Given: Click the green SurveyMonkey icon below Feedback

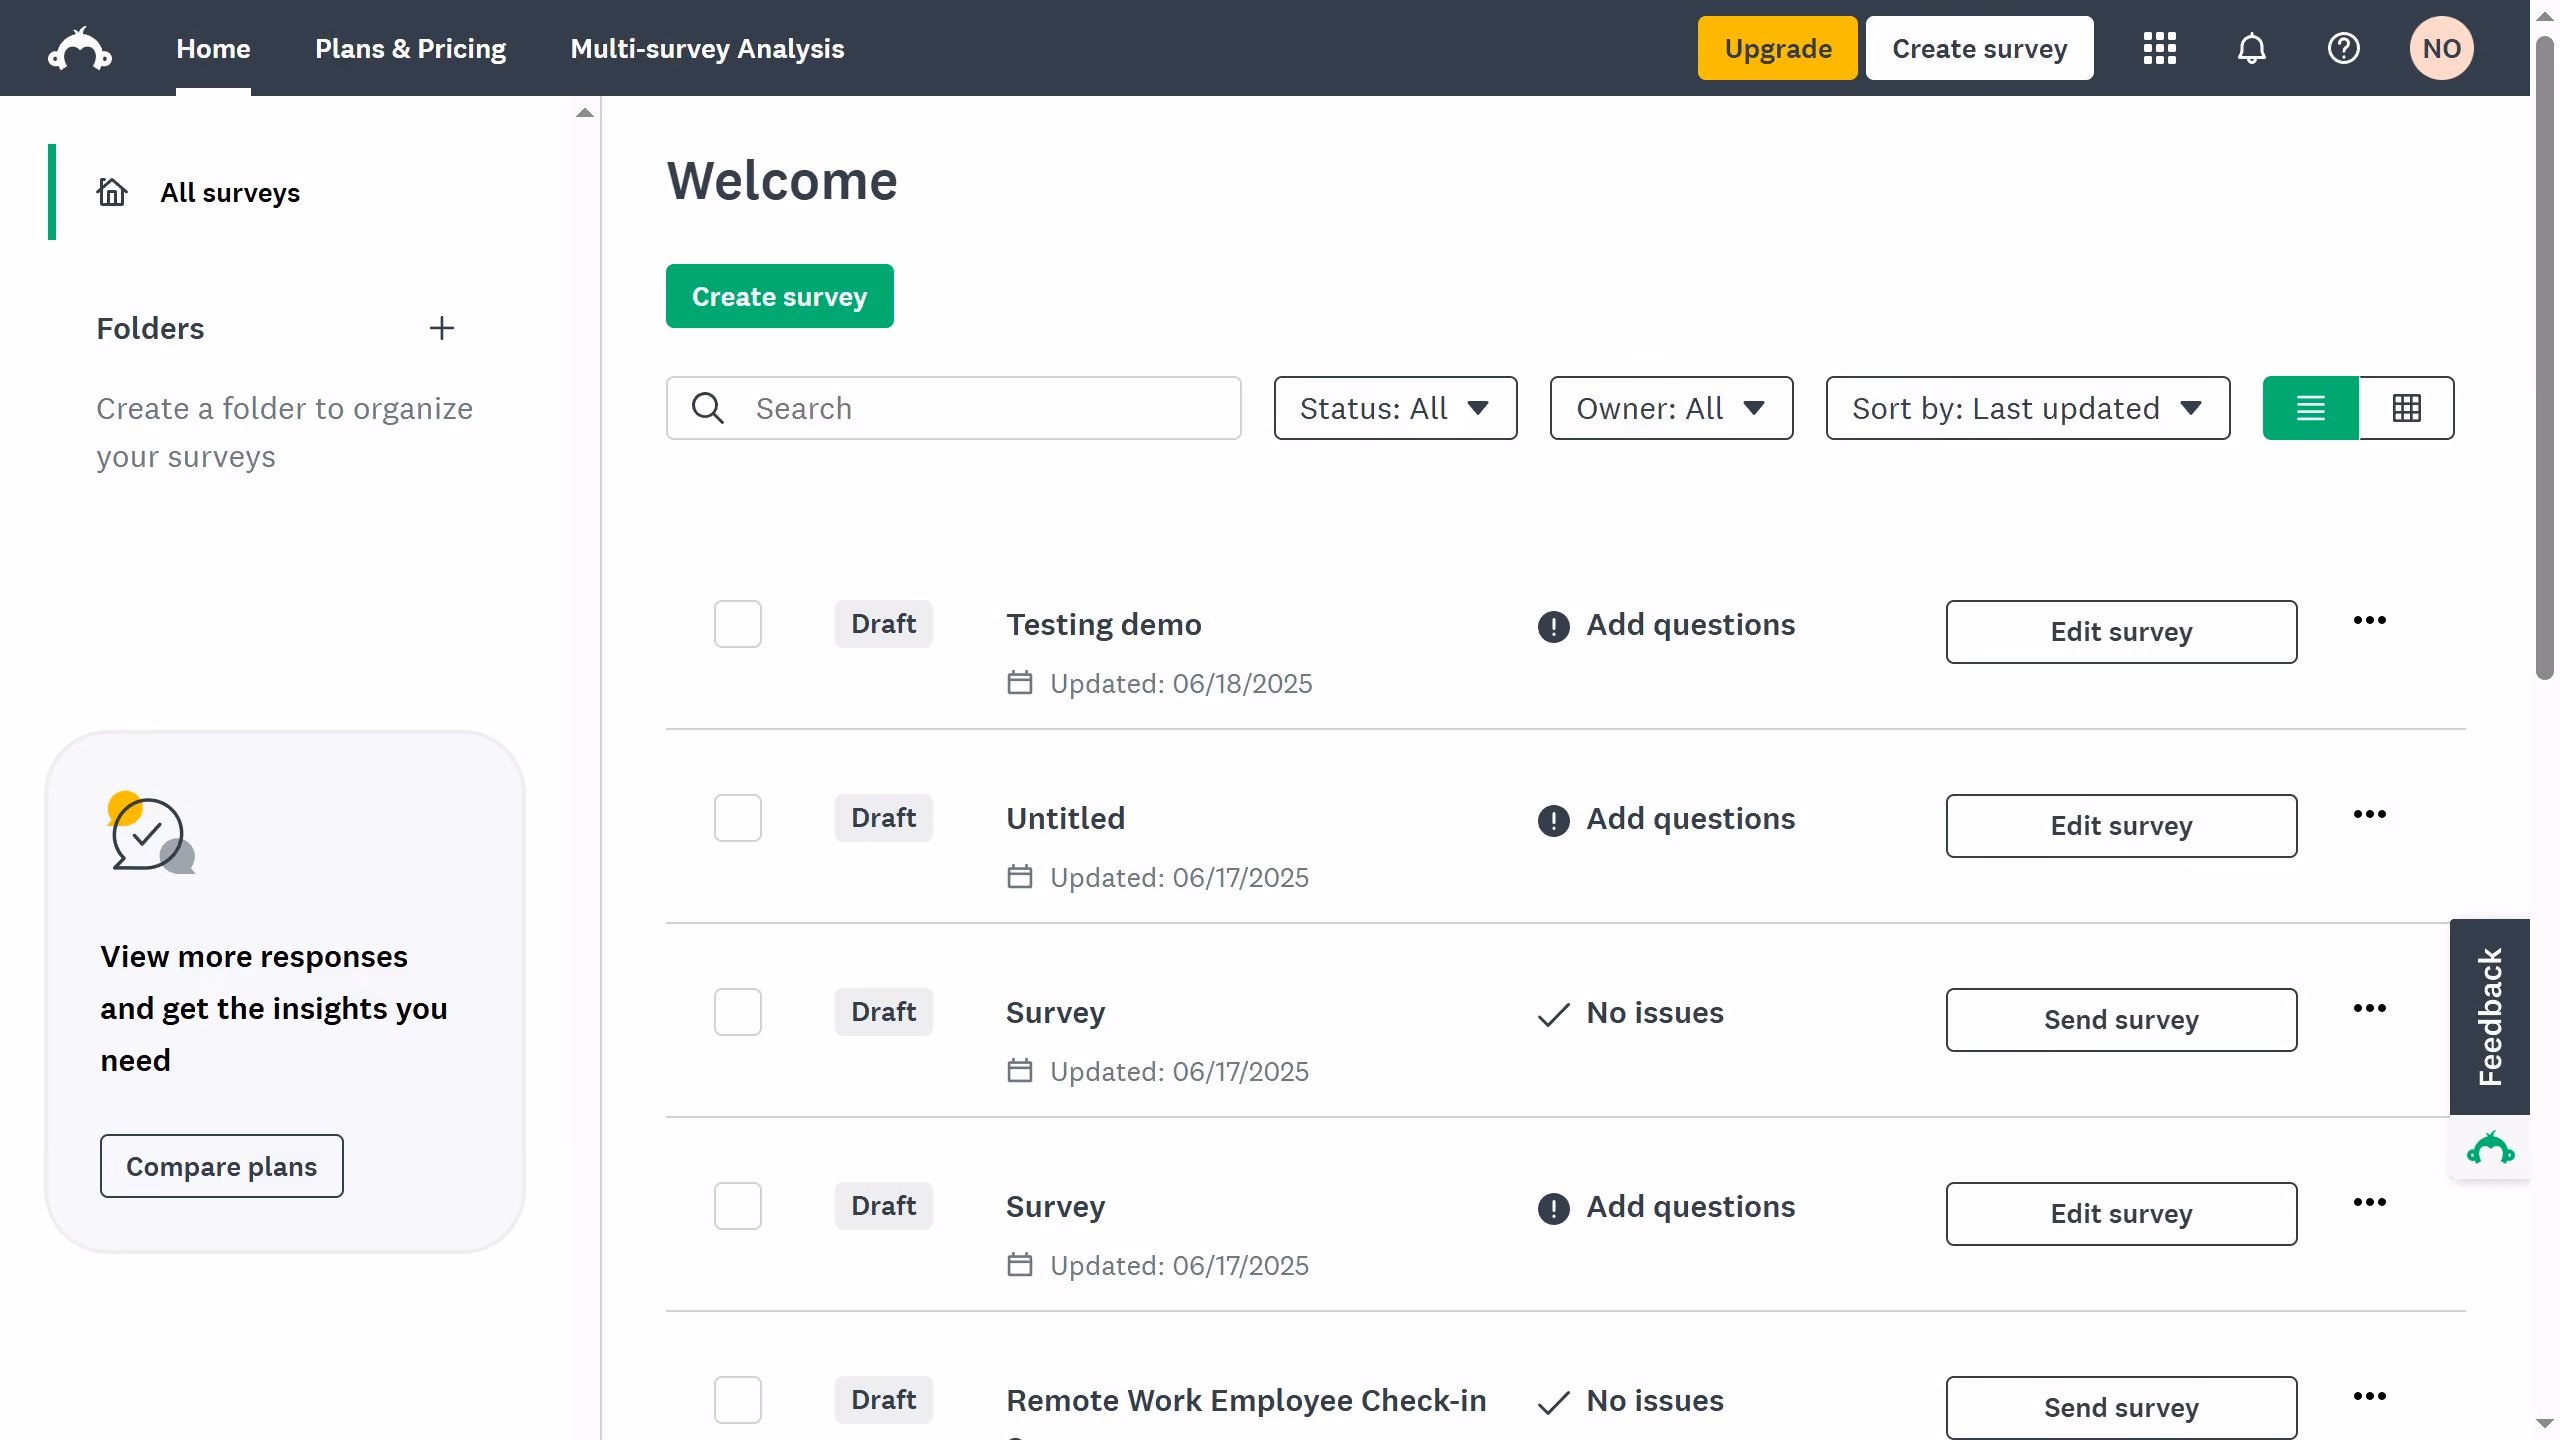Looking at the screenshot, I should (2490, 1148).
